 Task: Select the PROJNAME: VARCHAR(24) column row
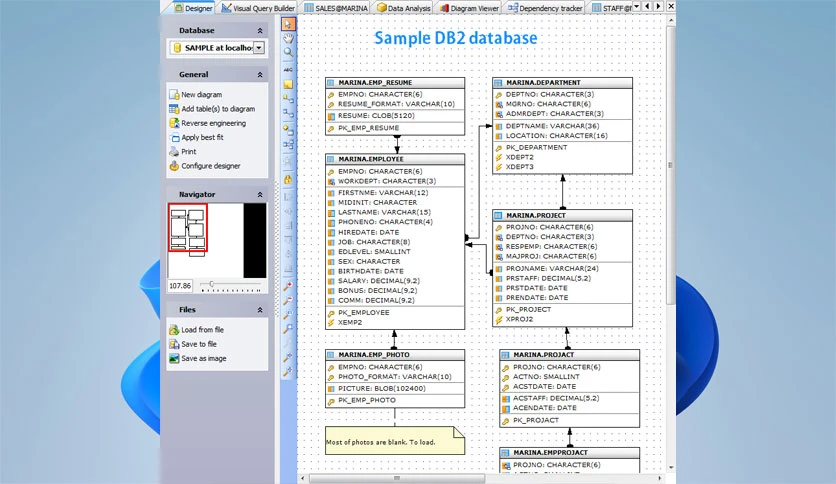(x=562, y=269)
